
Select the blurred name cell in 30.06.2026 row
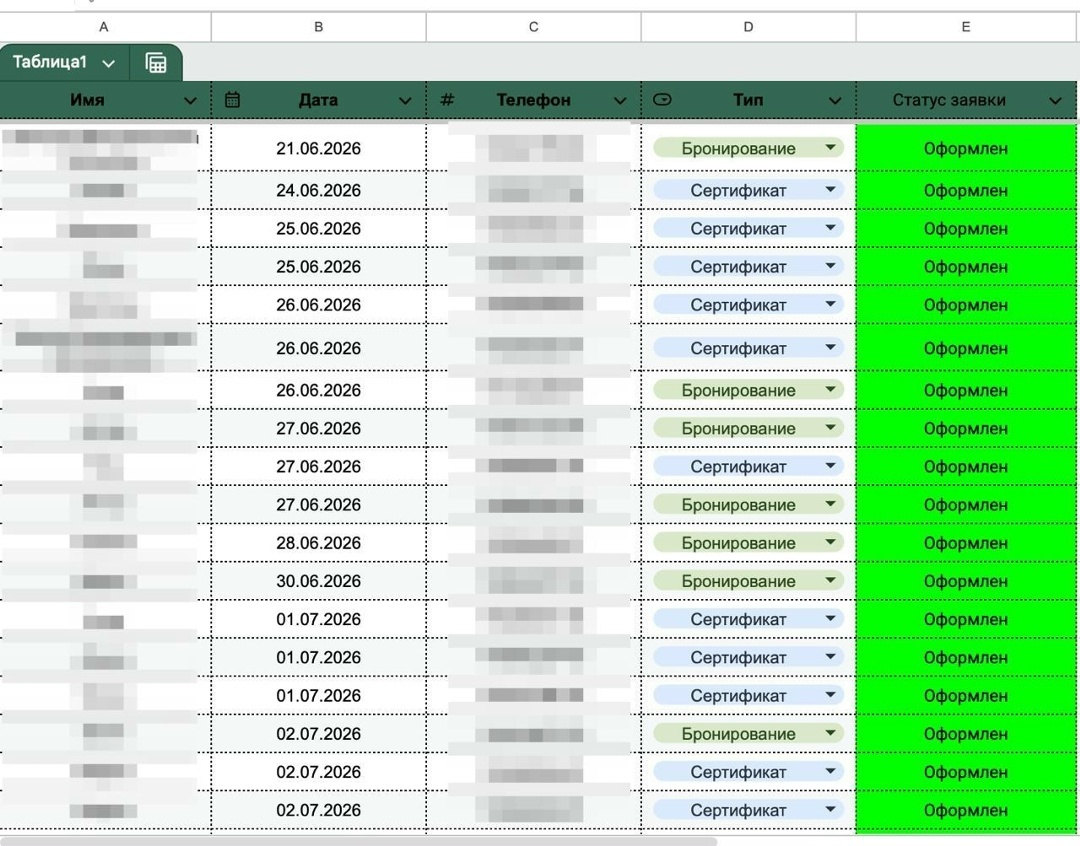pos(105,581)
